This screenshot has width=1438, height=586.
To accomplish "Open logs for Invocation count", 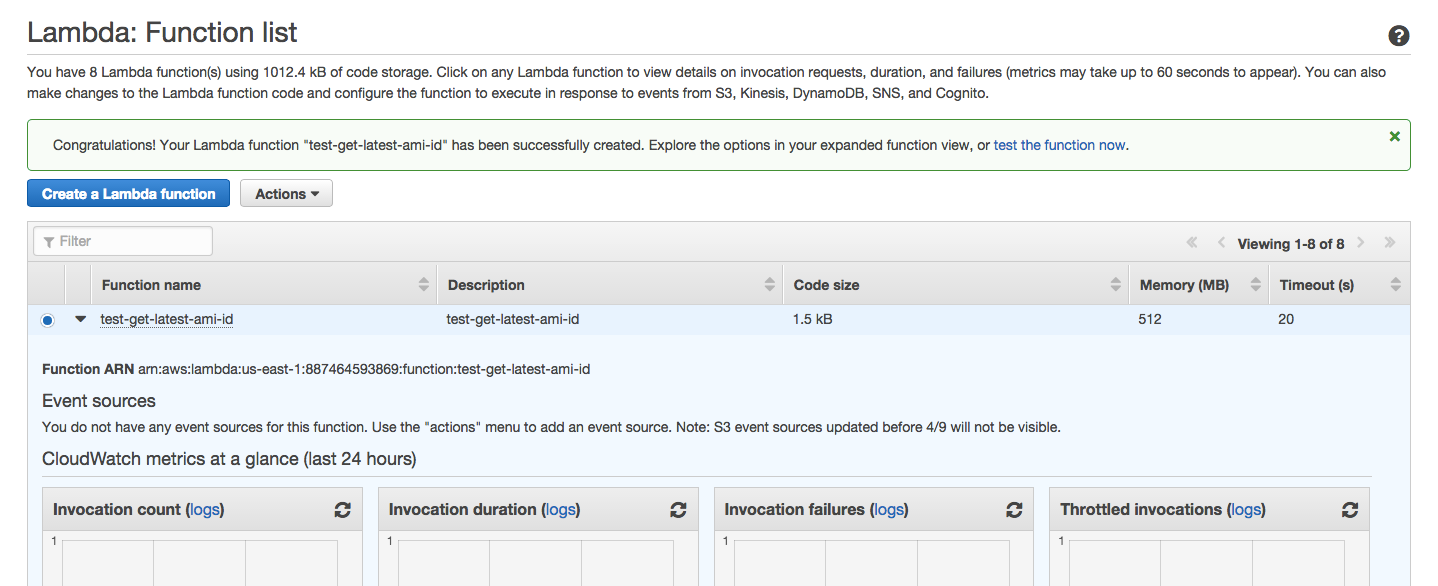I will point(204,509).
